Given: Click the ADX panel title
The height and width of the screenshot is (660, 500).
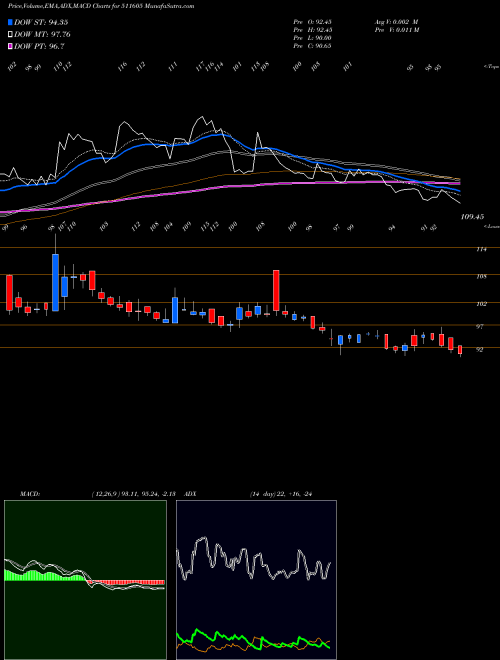Looking at the screenshot, I should pos(191,494).
